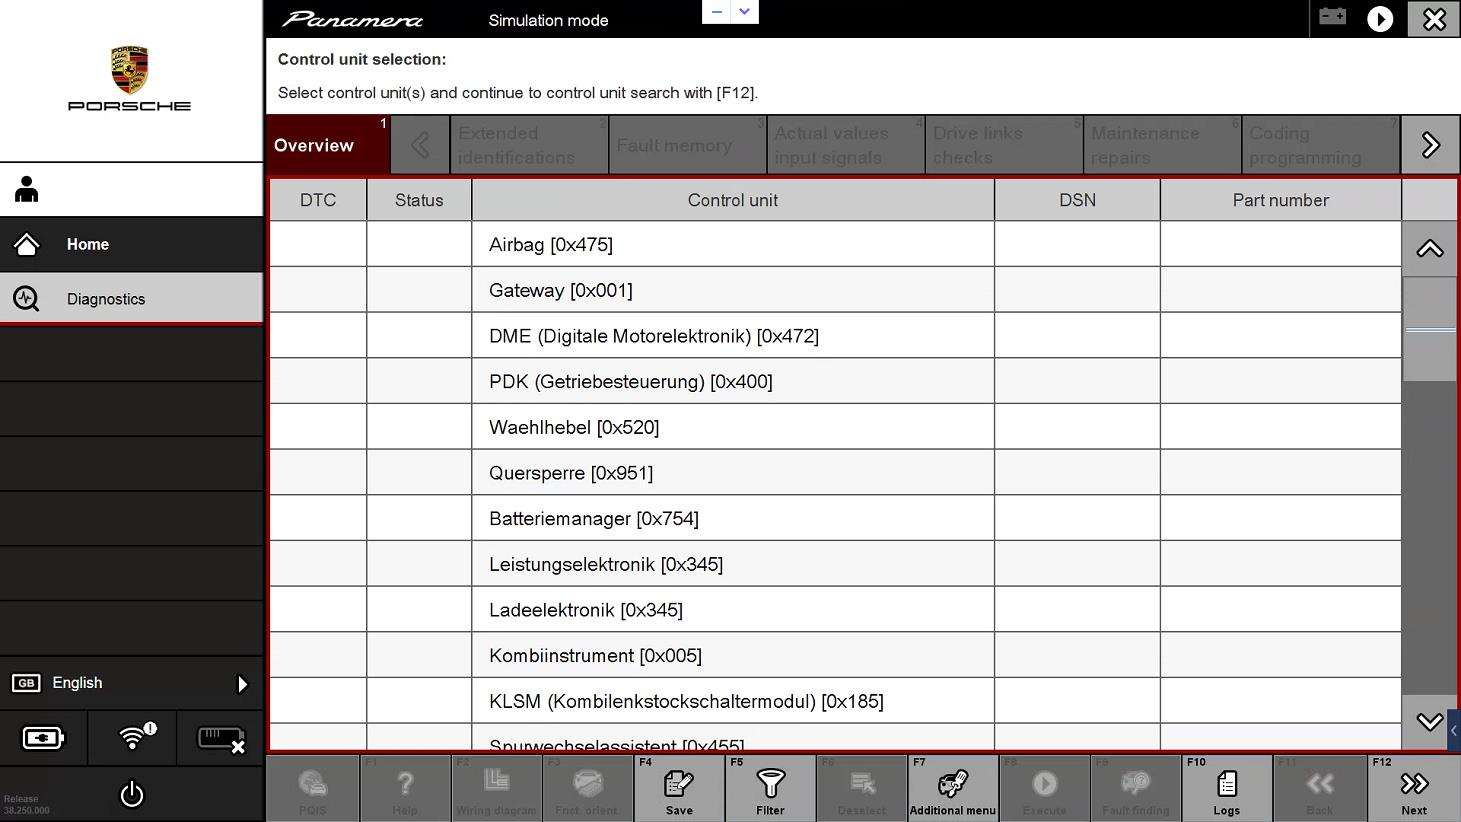Click the WiFi status icon

[136, 736]
